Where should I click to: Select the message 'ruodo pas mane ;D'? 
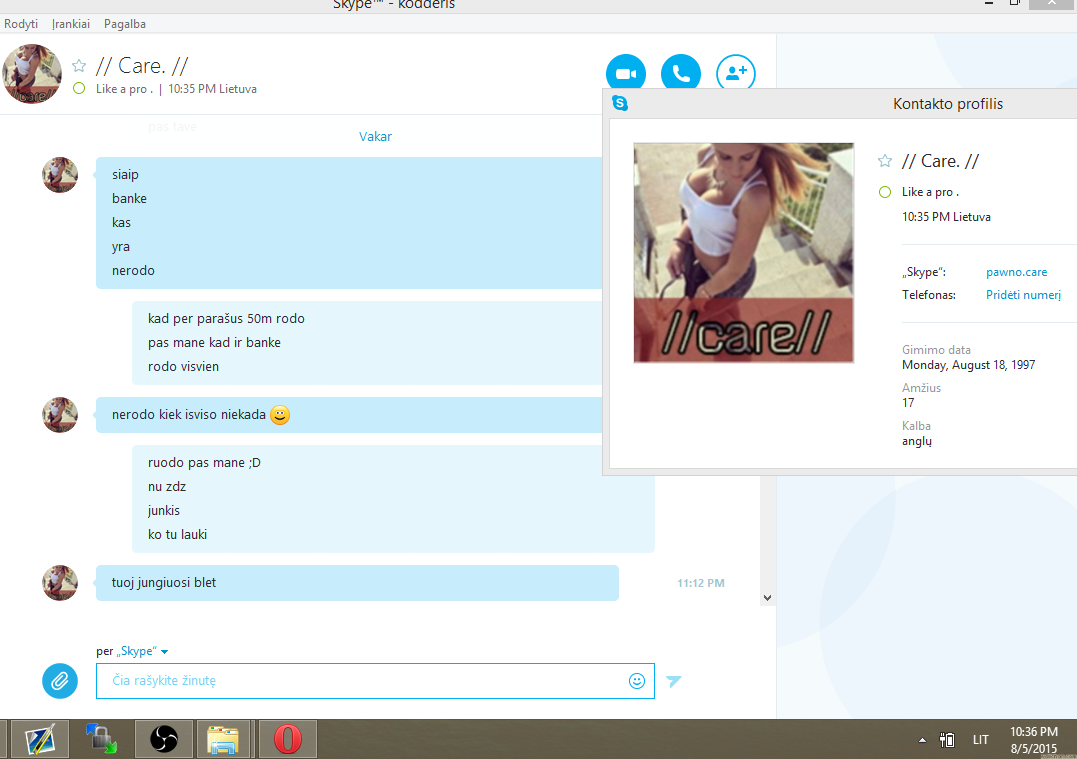[x=204, y=463]
